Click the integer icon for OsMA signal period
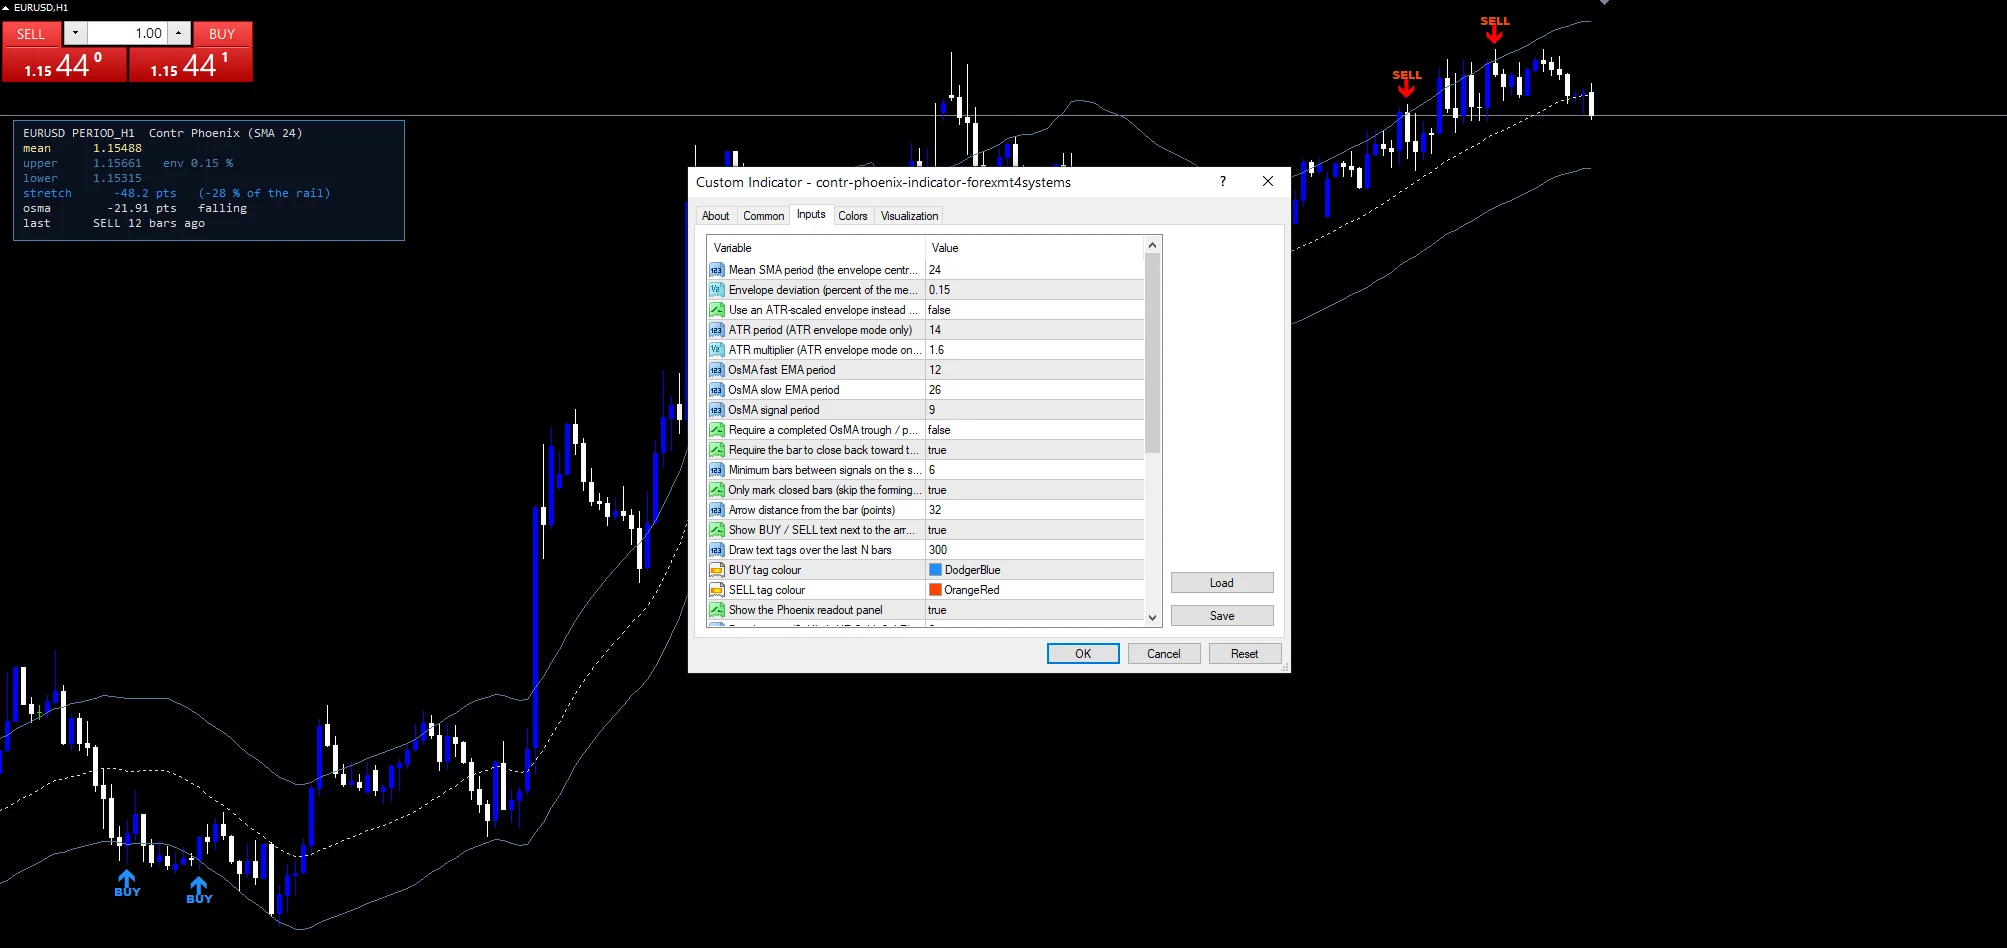Screen dimensions: 2007x948 716,410
